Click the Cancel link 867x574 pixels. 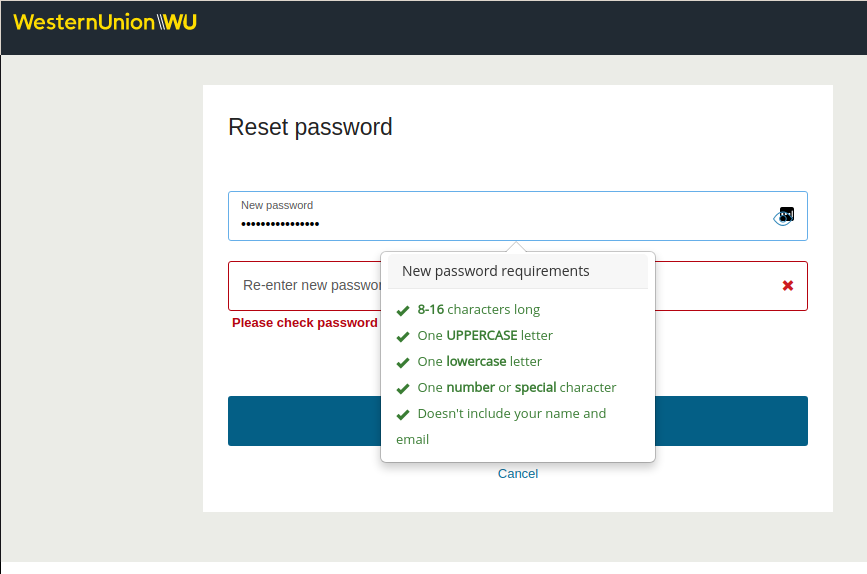(518, 474)
